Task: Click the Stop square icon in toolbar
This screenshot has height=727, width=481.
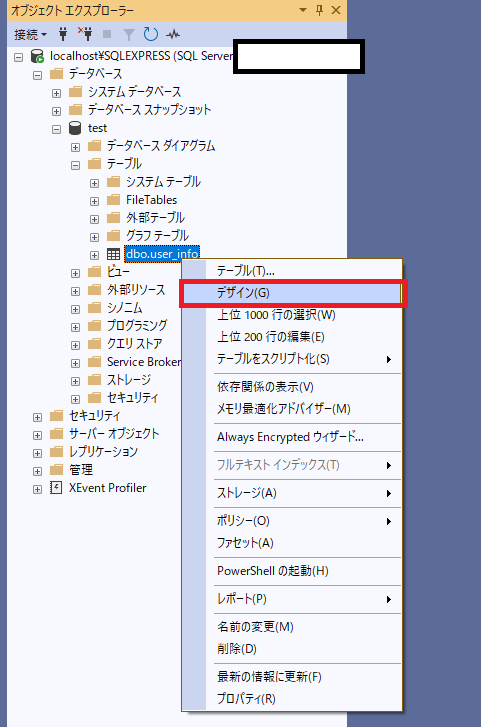Action: [107, 34]
